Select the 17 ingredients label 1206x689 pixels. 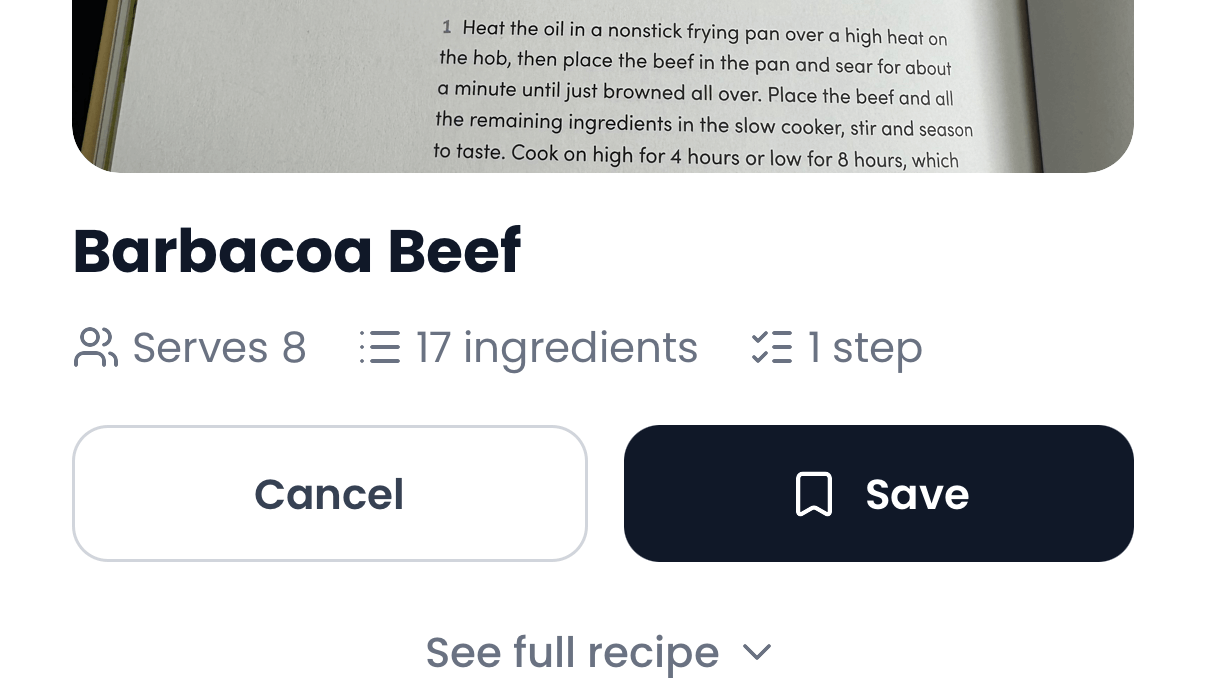pos(556,348)
